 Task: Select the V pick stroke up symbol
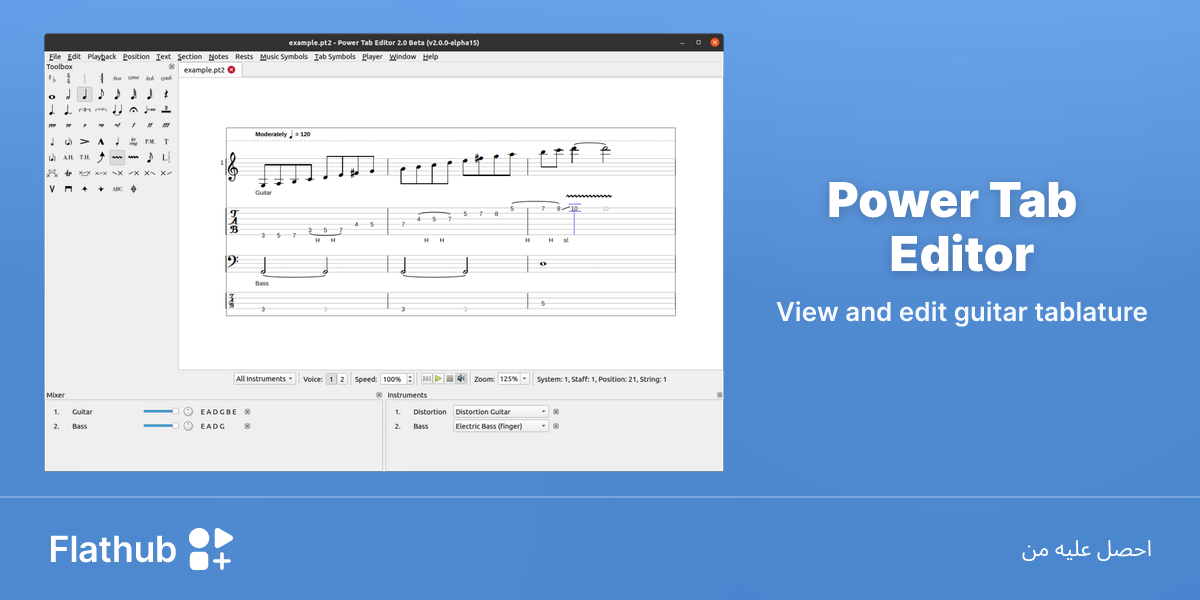52,189
